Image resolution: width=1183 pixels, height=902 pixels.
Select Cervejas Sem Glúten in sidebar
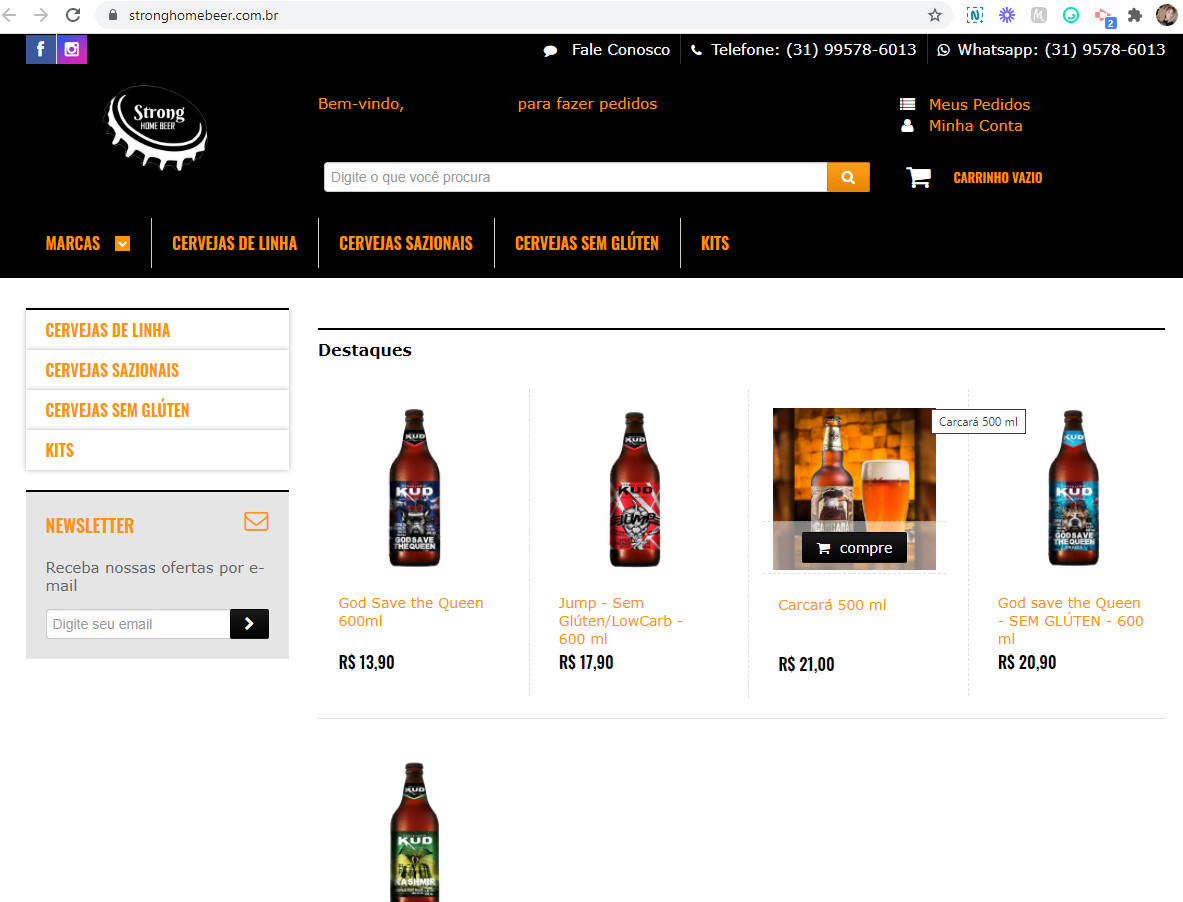[x=158, y=410]
